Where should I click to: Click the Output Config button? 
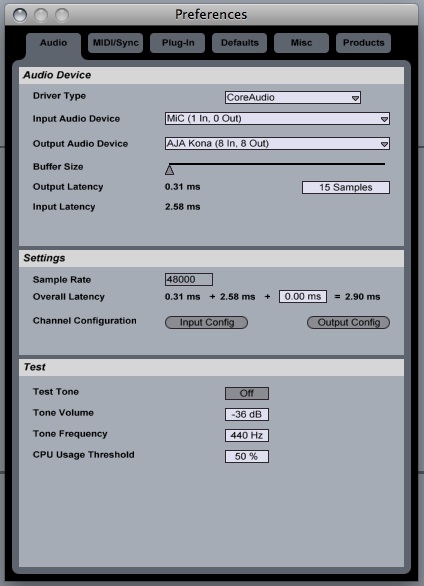(348, 323)
